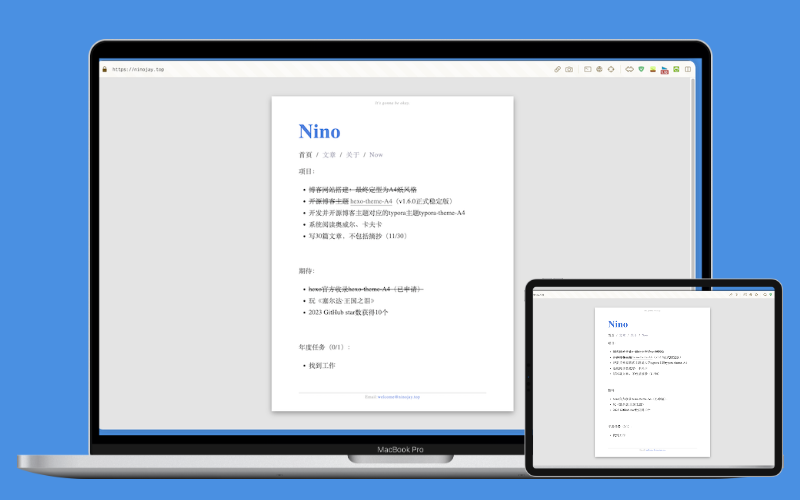Click the Nino site title
The width and height of the screenshot is (800, 500).
click(x=319, y=132)
